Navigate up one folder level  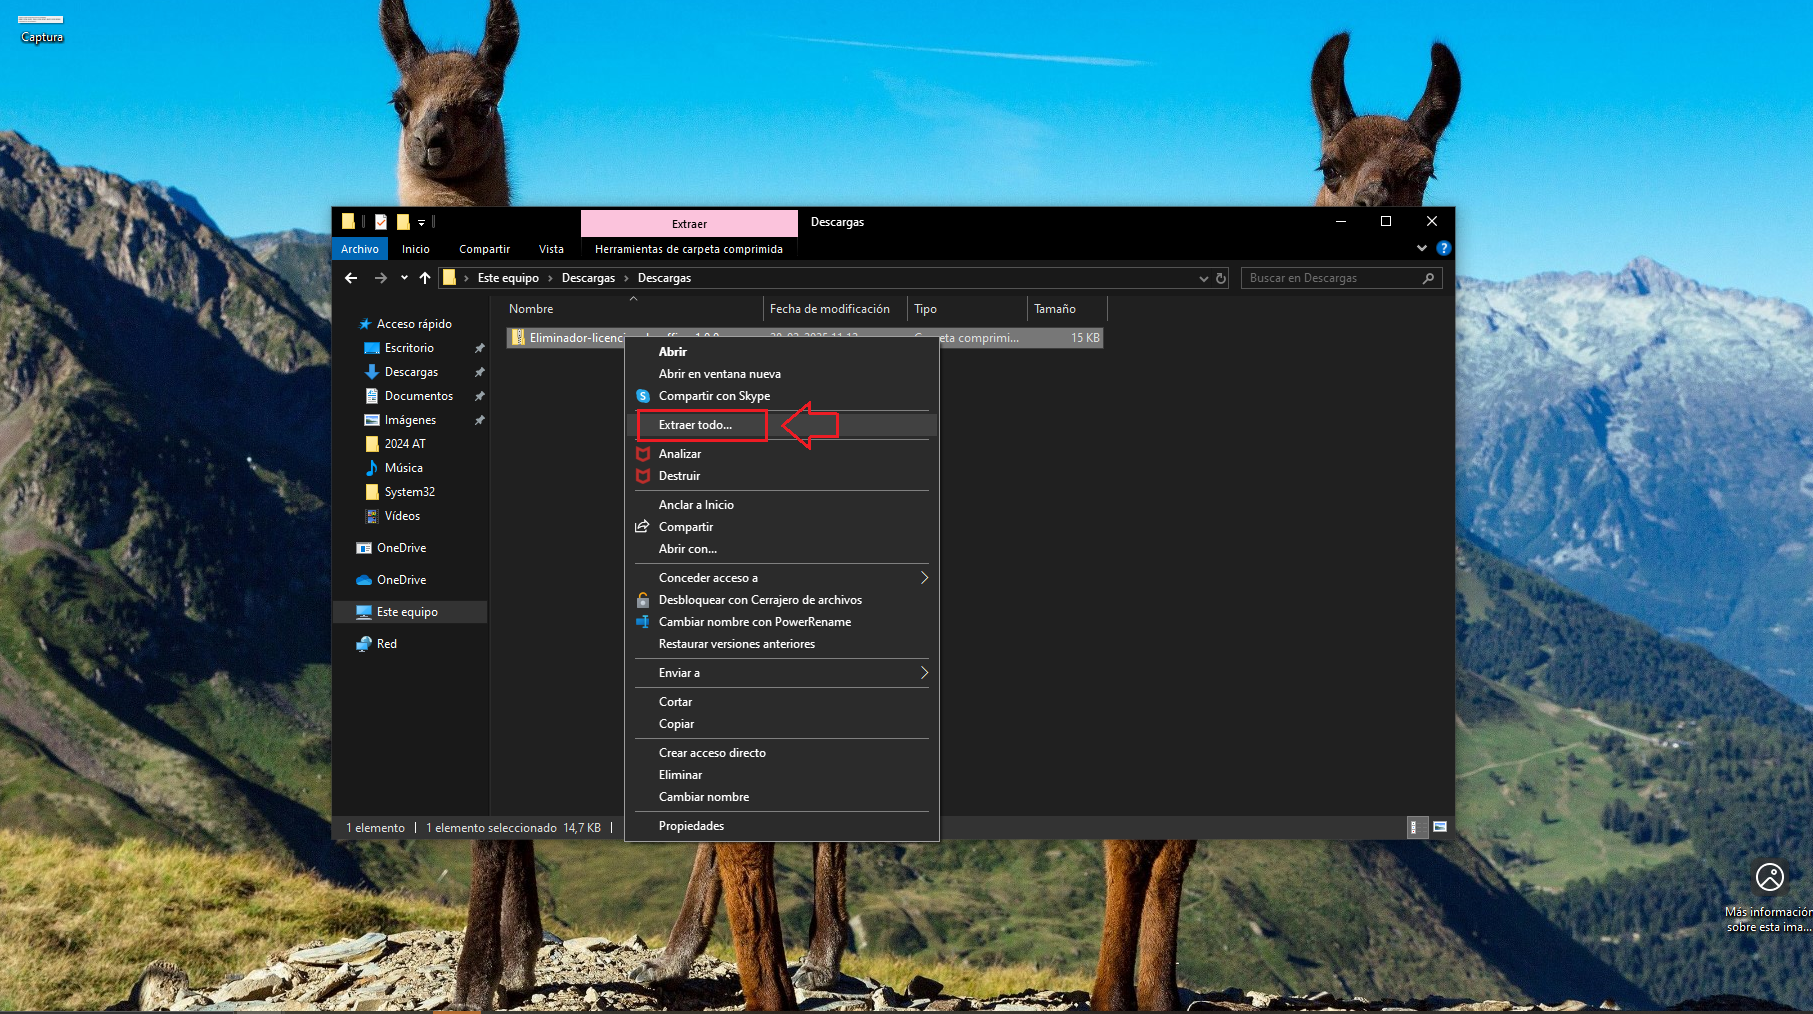click(x=425, y=278)
